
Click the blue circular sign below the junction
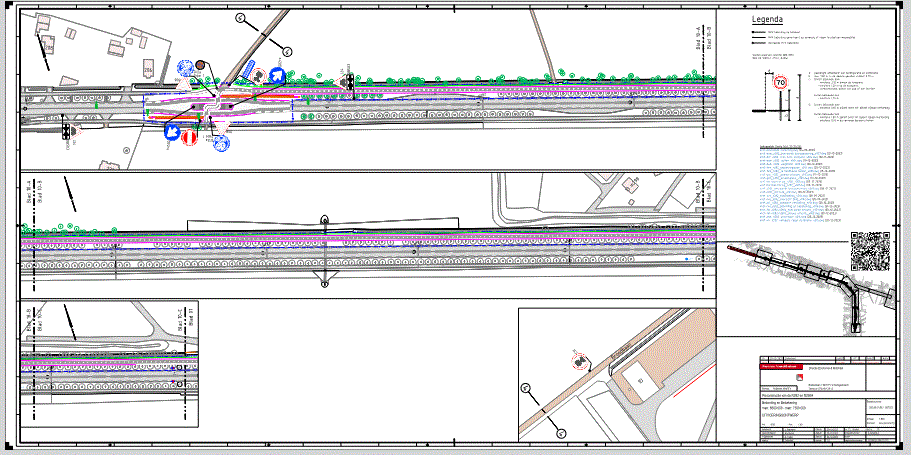[x=222, y=144]
